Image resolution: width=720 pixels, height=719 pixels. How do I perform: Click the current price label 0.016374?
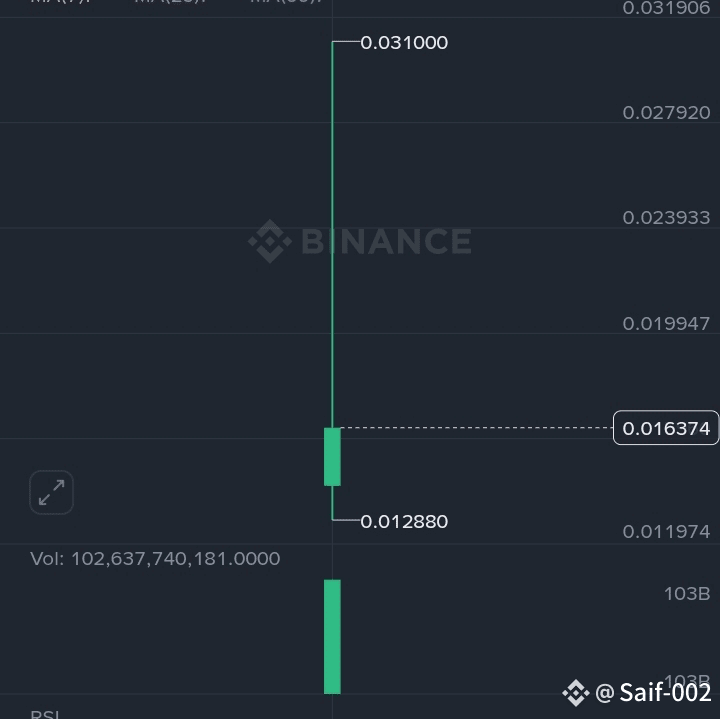pos(666,428)
